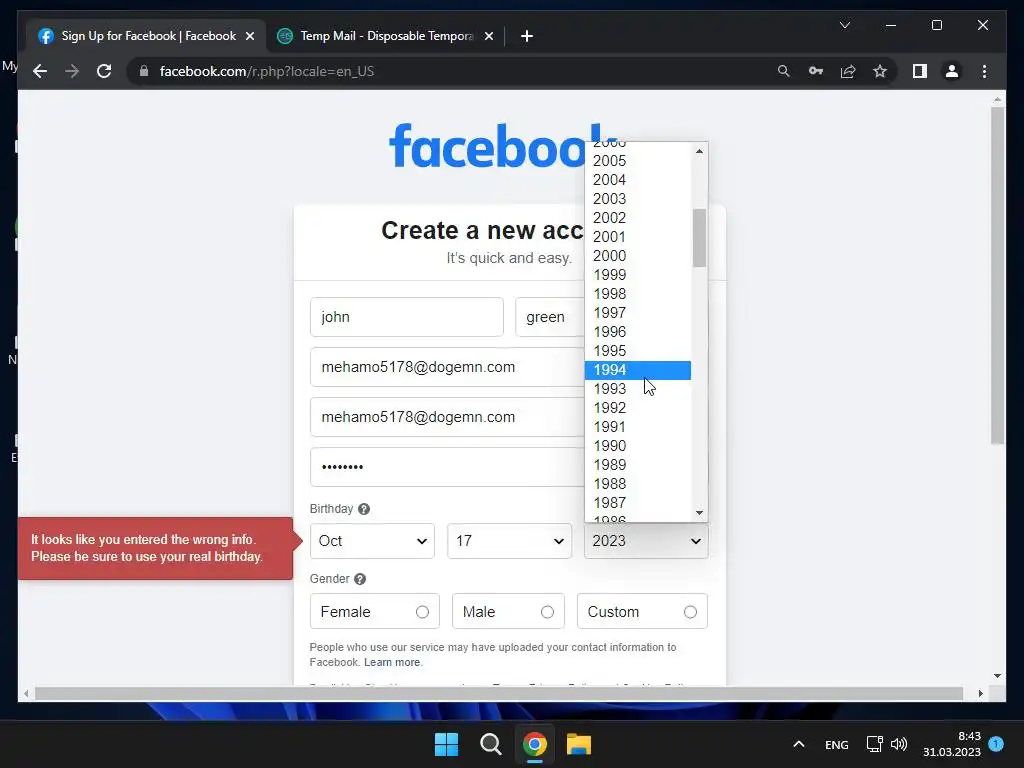Show Gender help question mark

coord(360,579)
